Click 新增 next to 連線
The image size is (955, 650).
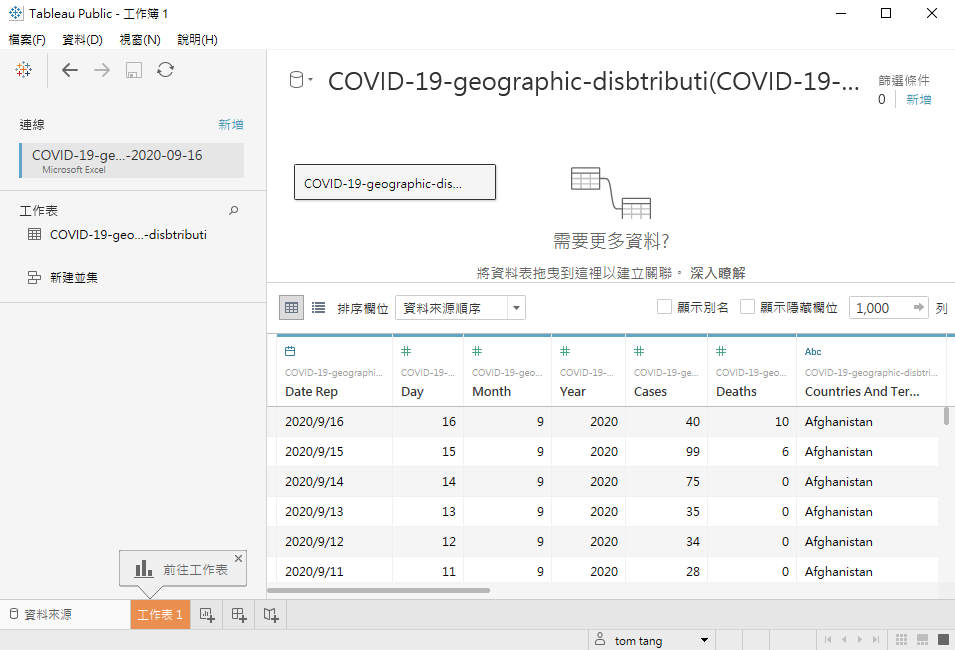tap(231, 124)
